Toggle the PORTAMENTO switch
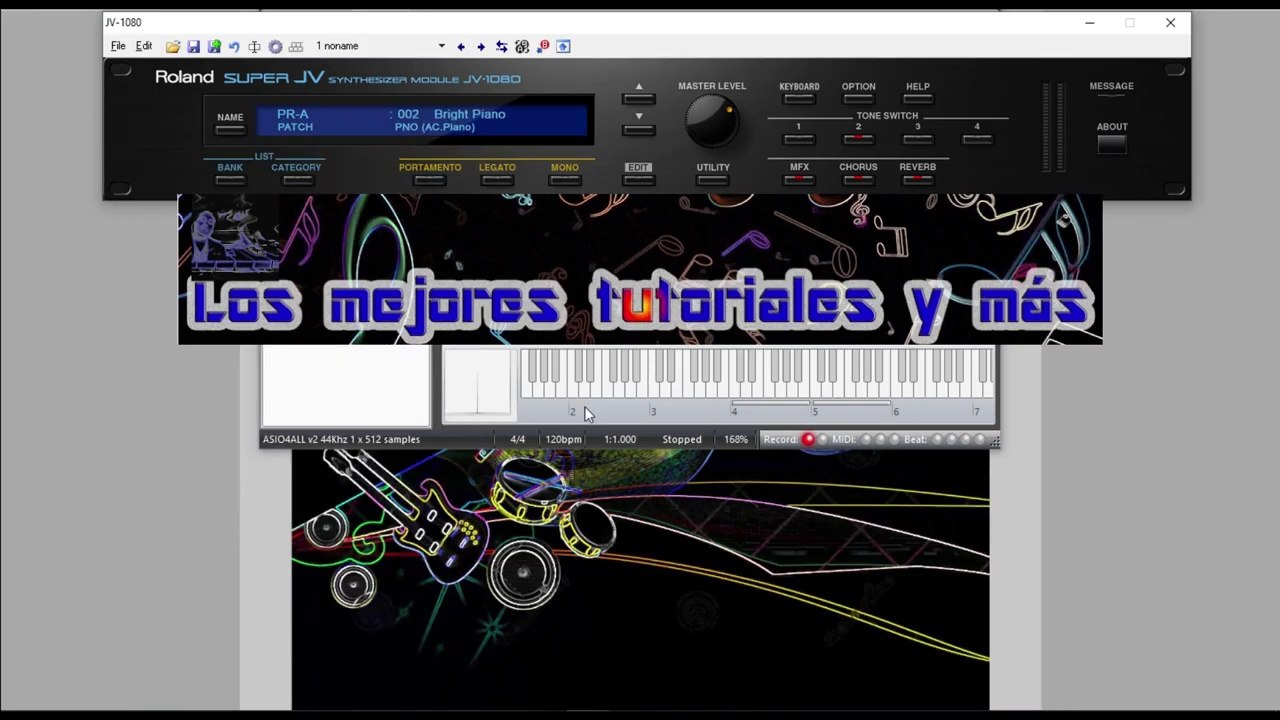 pos(430,180)
